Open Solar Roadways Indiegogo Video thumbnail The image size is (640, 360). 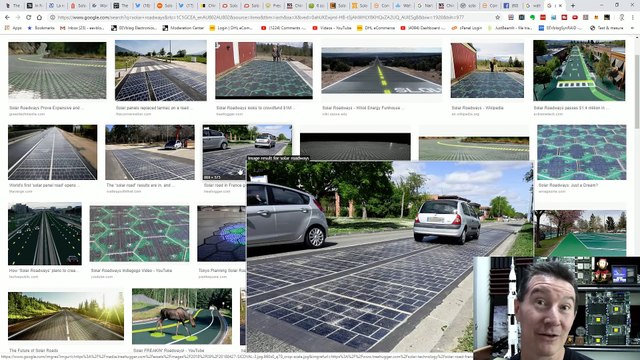coord(139,233)
